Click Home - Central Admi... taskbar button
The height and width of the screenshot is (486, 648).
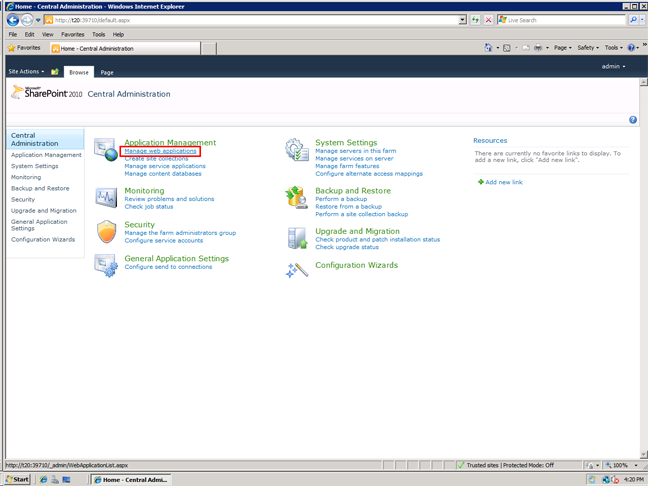coord(131,479)
